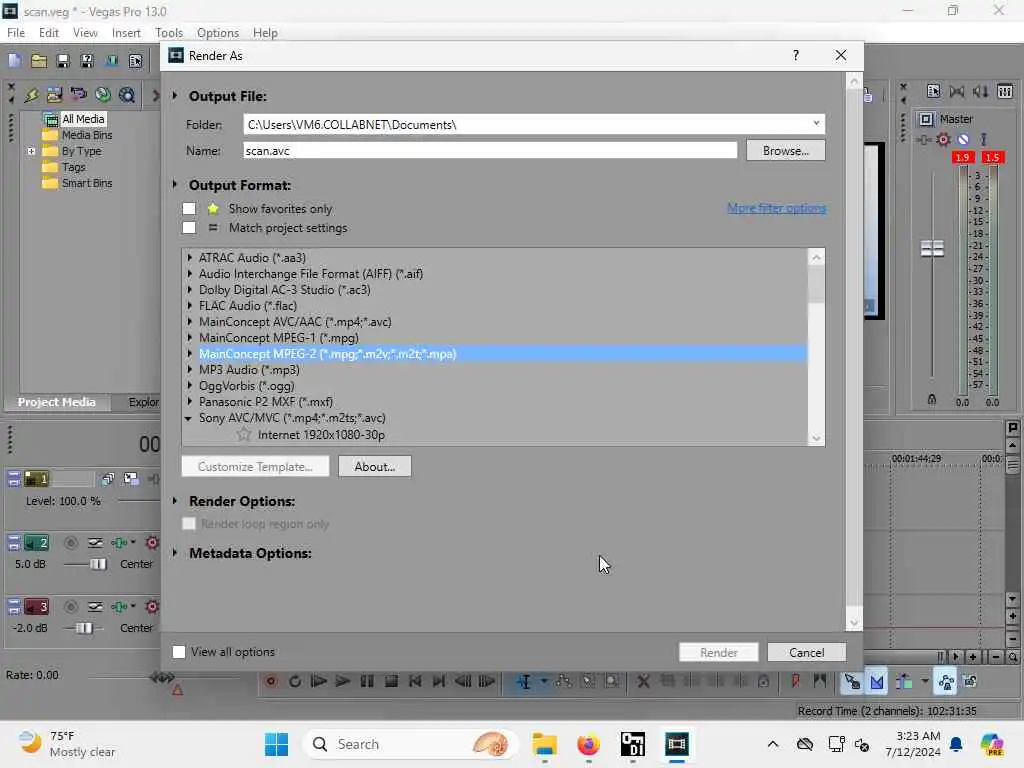Screen dimensions: 1024x768
Task: Open the View menu
Action: click(x=85, y=33)
